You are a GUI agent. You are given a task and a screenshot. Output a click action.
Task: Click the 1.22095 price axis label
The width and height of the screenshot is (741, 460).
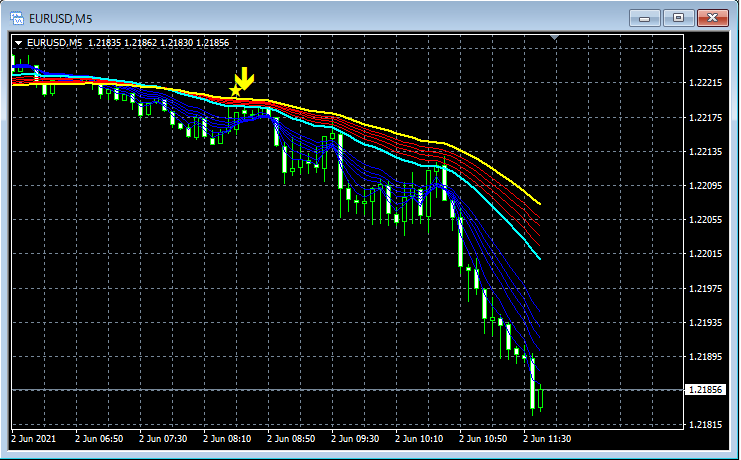pyautogui.click(x=706, y=185)
